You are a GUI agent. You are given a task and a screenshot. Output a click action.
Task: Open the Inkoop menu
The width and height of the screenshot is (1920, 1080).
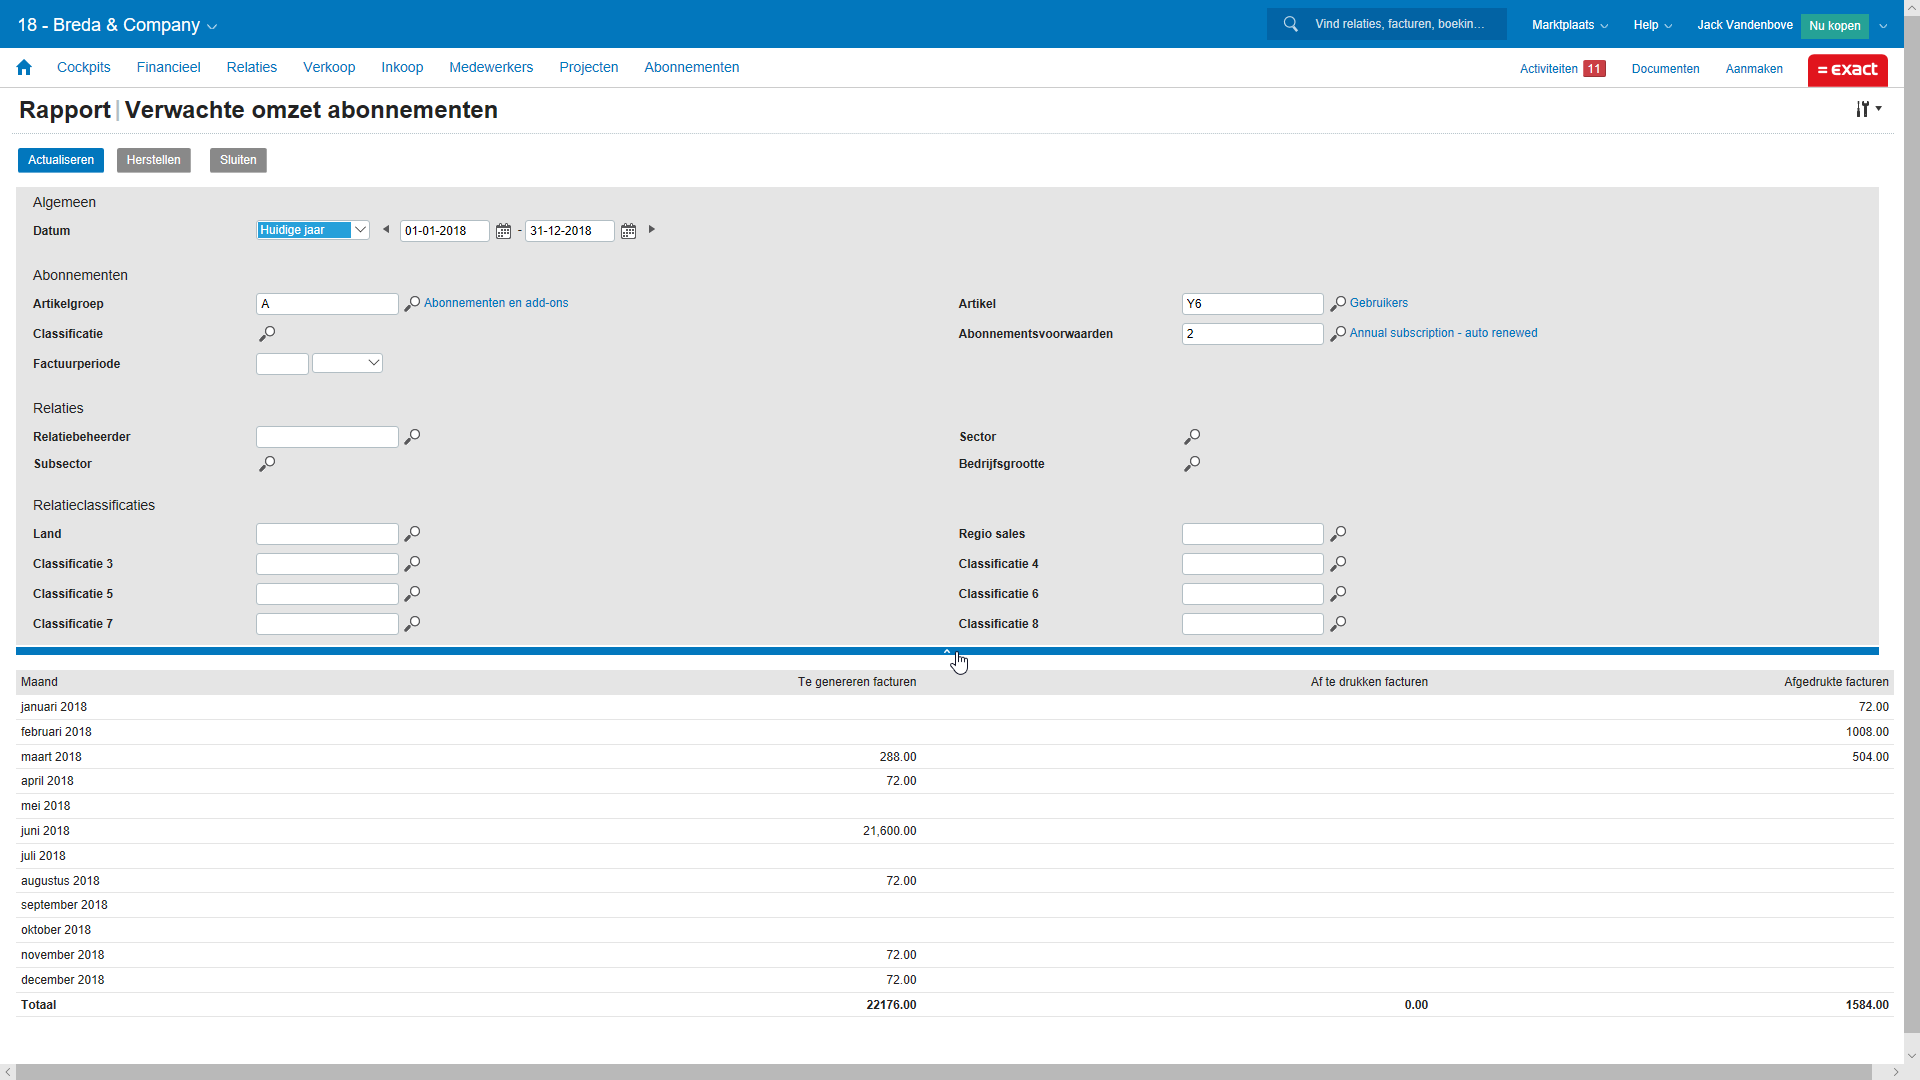pyautogui.click(x=402, y=67)
